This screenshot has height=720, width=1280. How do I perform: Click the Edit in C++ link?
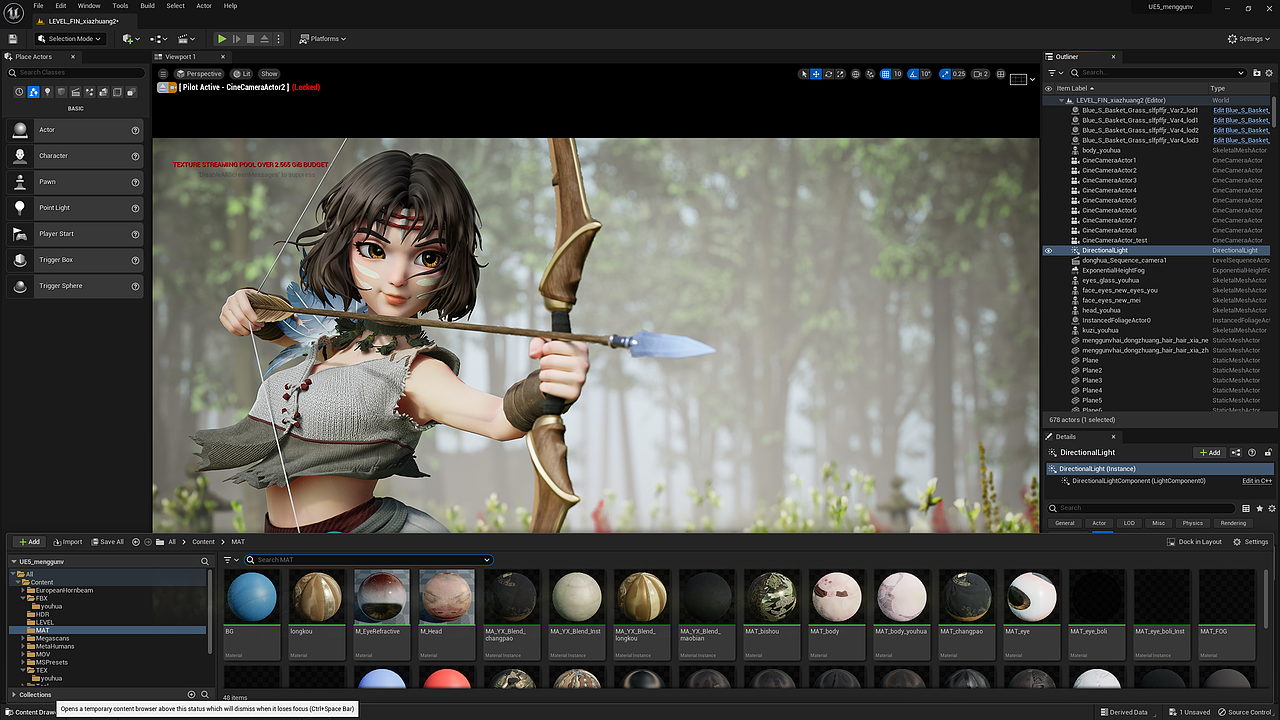point(1257,481)
